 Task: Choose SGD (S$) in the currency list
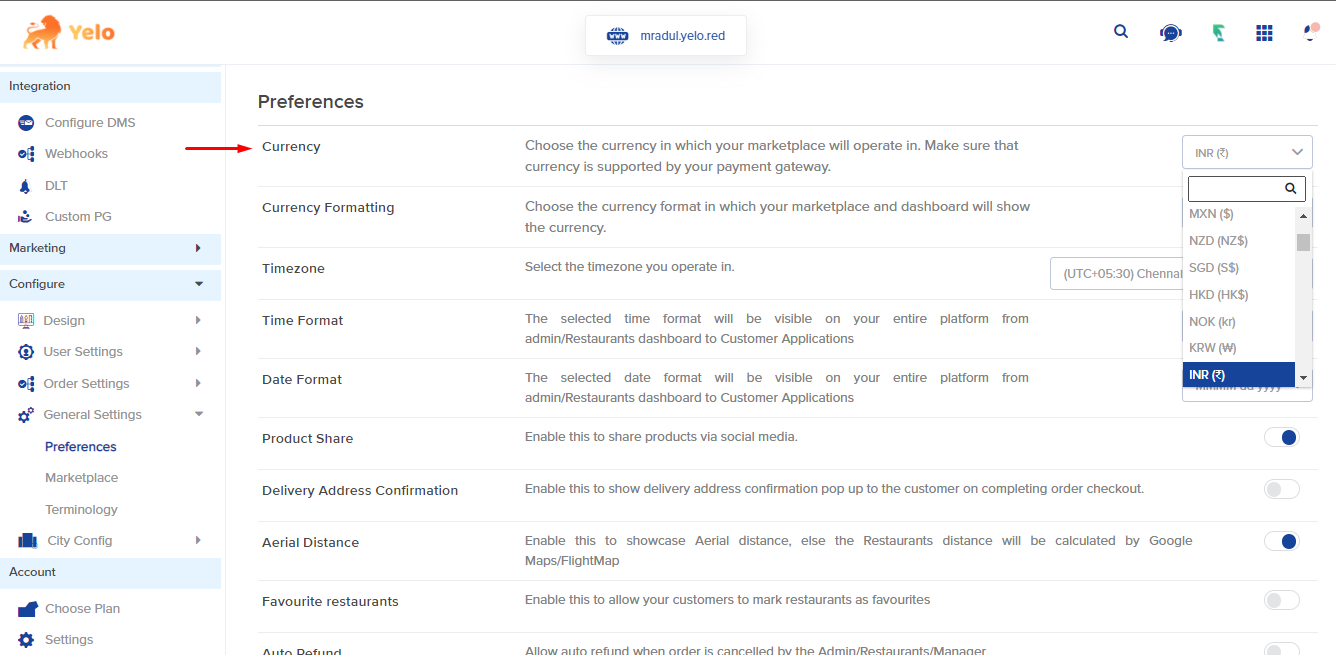[x=1239, y=268]
